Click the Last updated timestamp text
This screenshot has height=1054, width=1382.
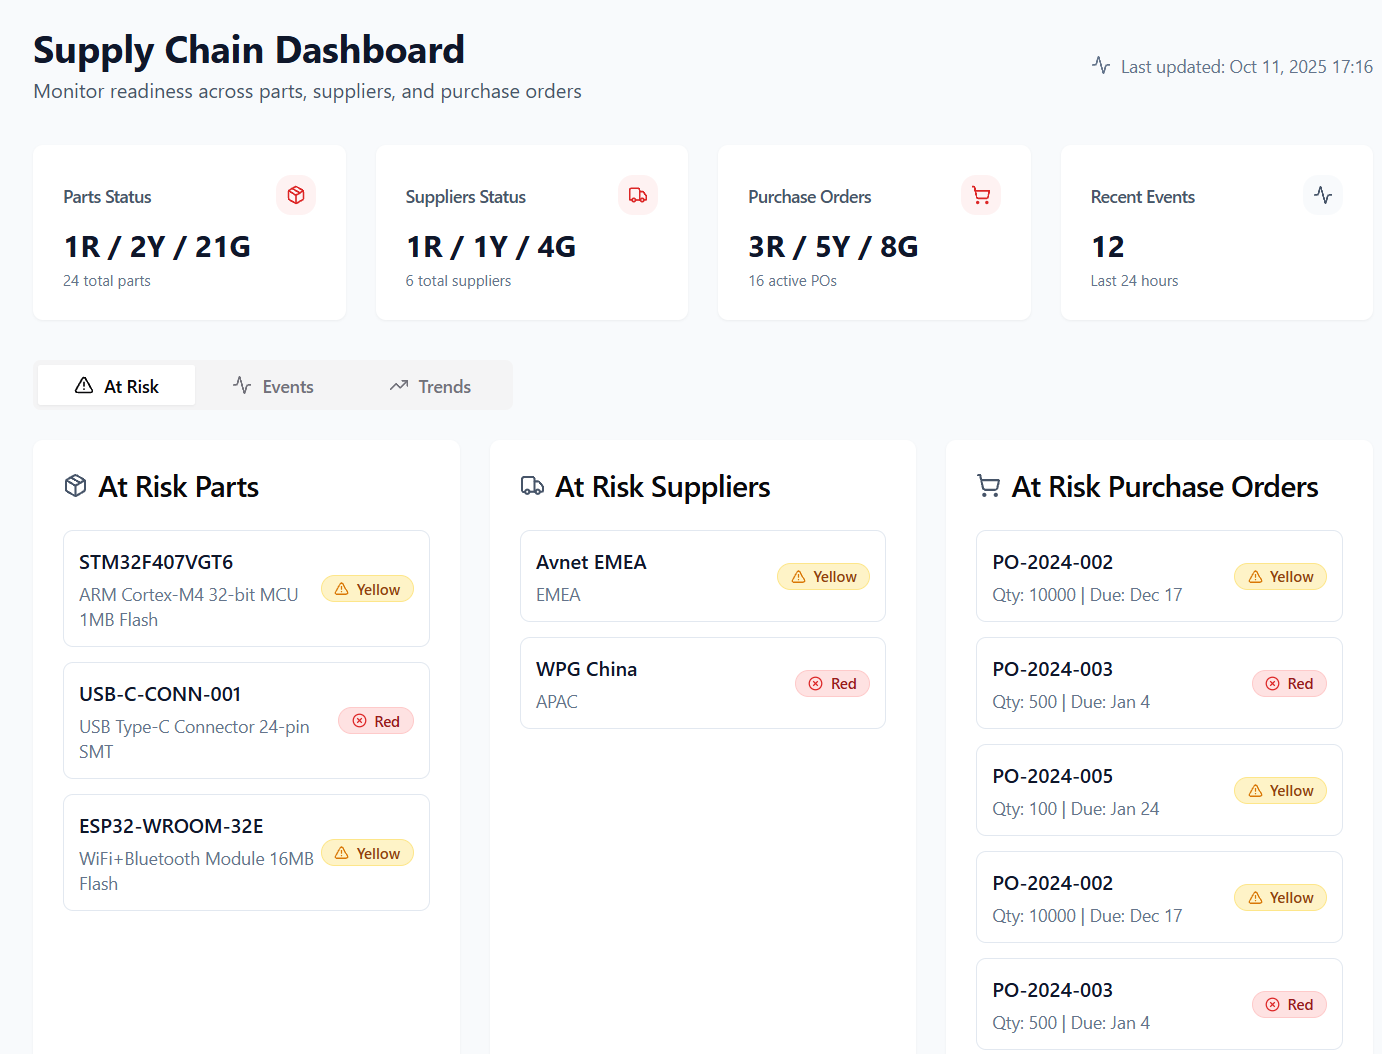point(1246,66)
